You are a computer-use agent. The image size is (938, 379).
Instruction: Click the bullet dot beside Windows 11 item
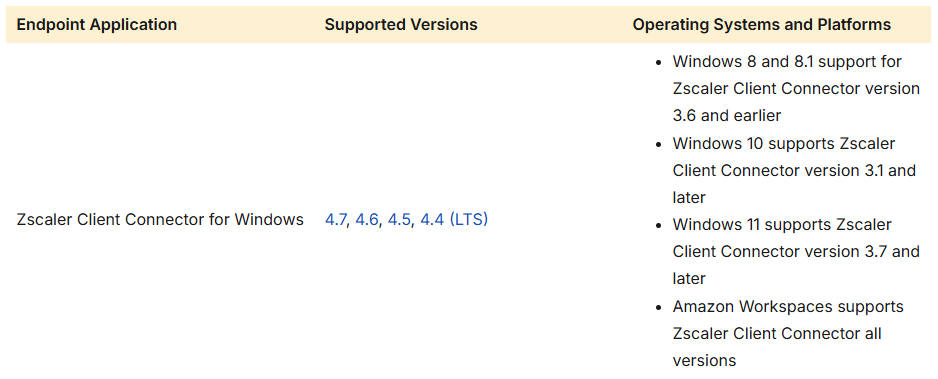point(659,225)
